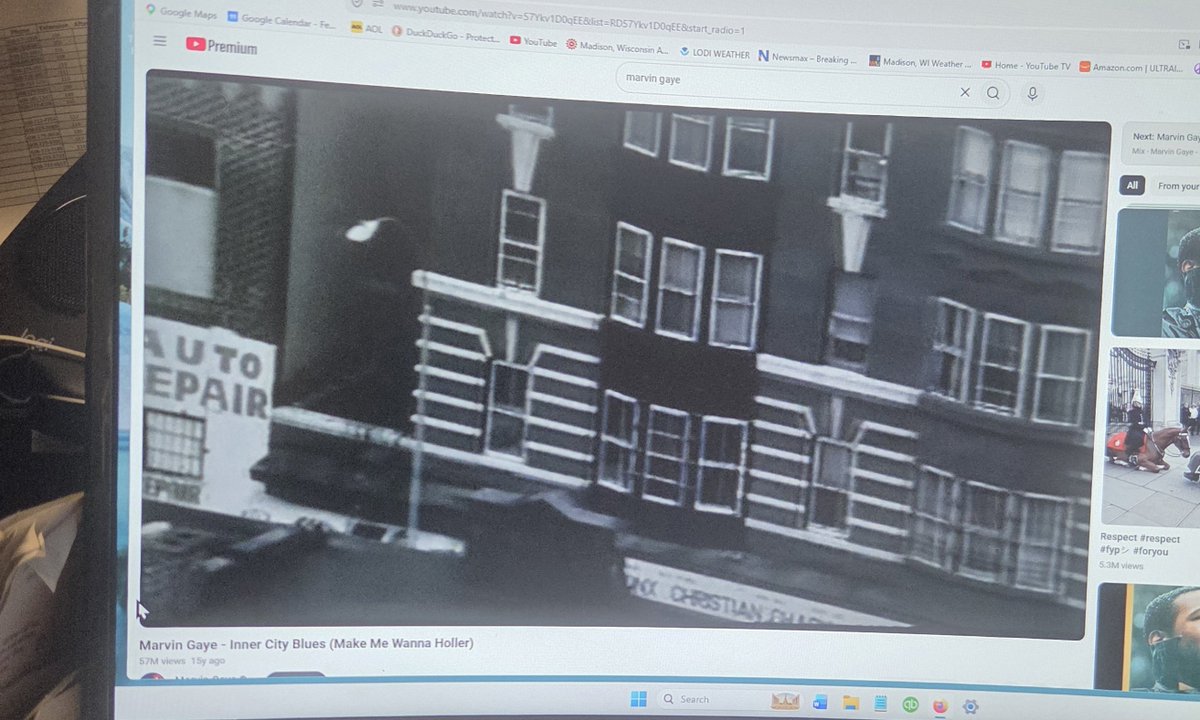This screenshot has height=720, width=1200.
Task: Open Notepad from taskbar
Action: click(881, 704)
